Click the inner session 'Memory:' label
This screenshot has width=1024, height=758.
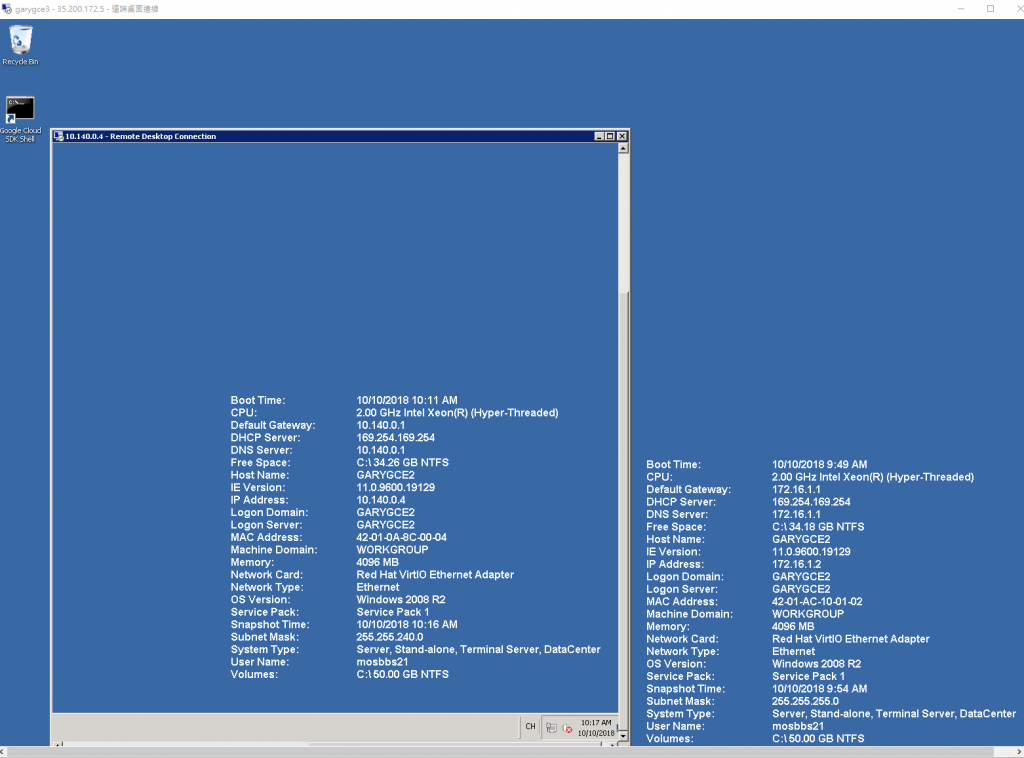(x=252, y=562)
